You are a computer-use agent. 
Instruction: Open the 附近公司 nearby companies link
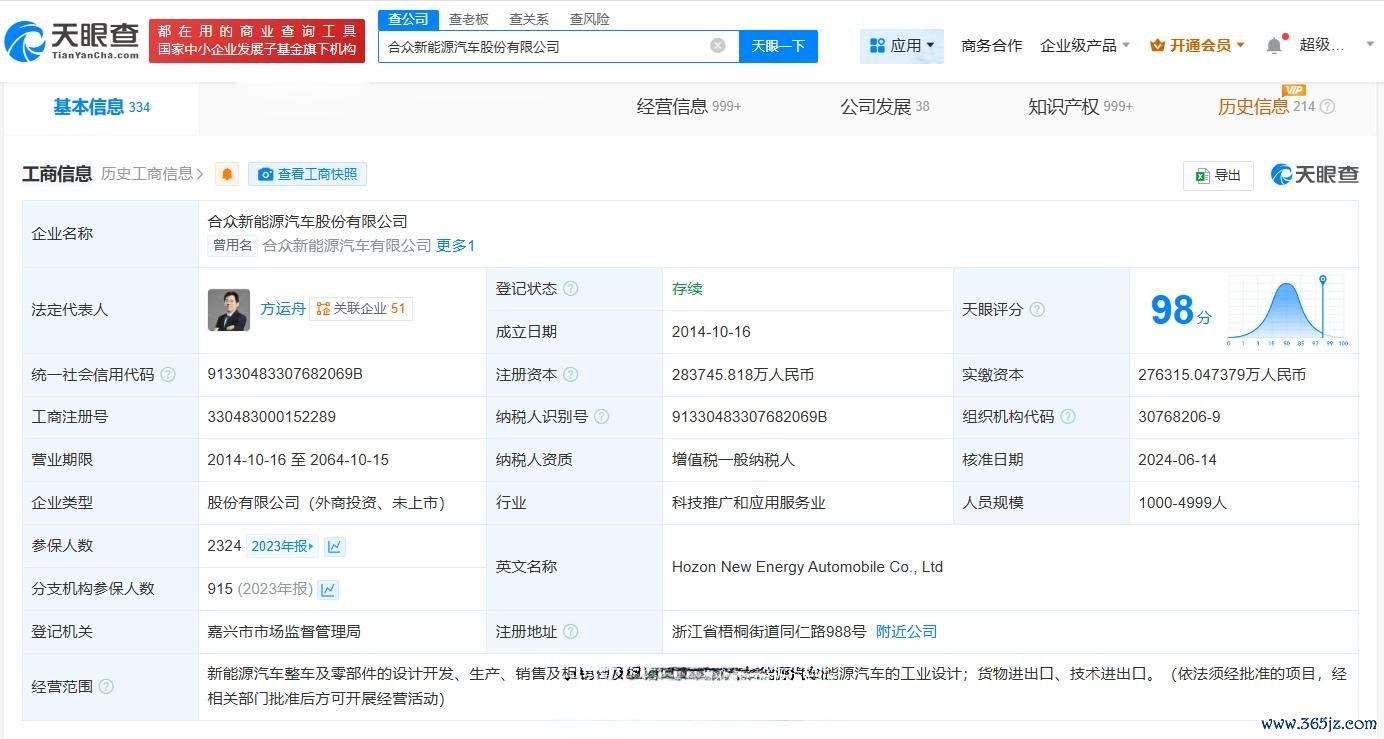click(x=906, y=632)
